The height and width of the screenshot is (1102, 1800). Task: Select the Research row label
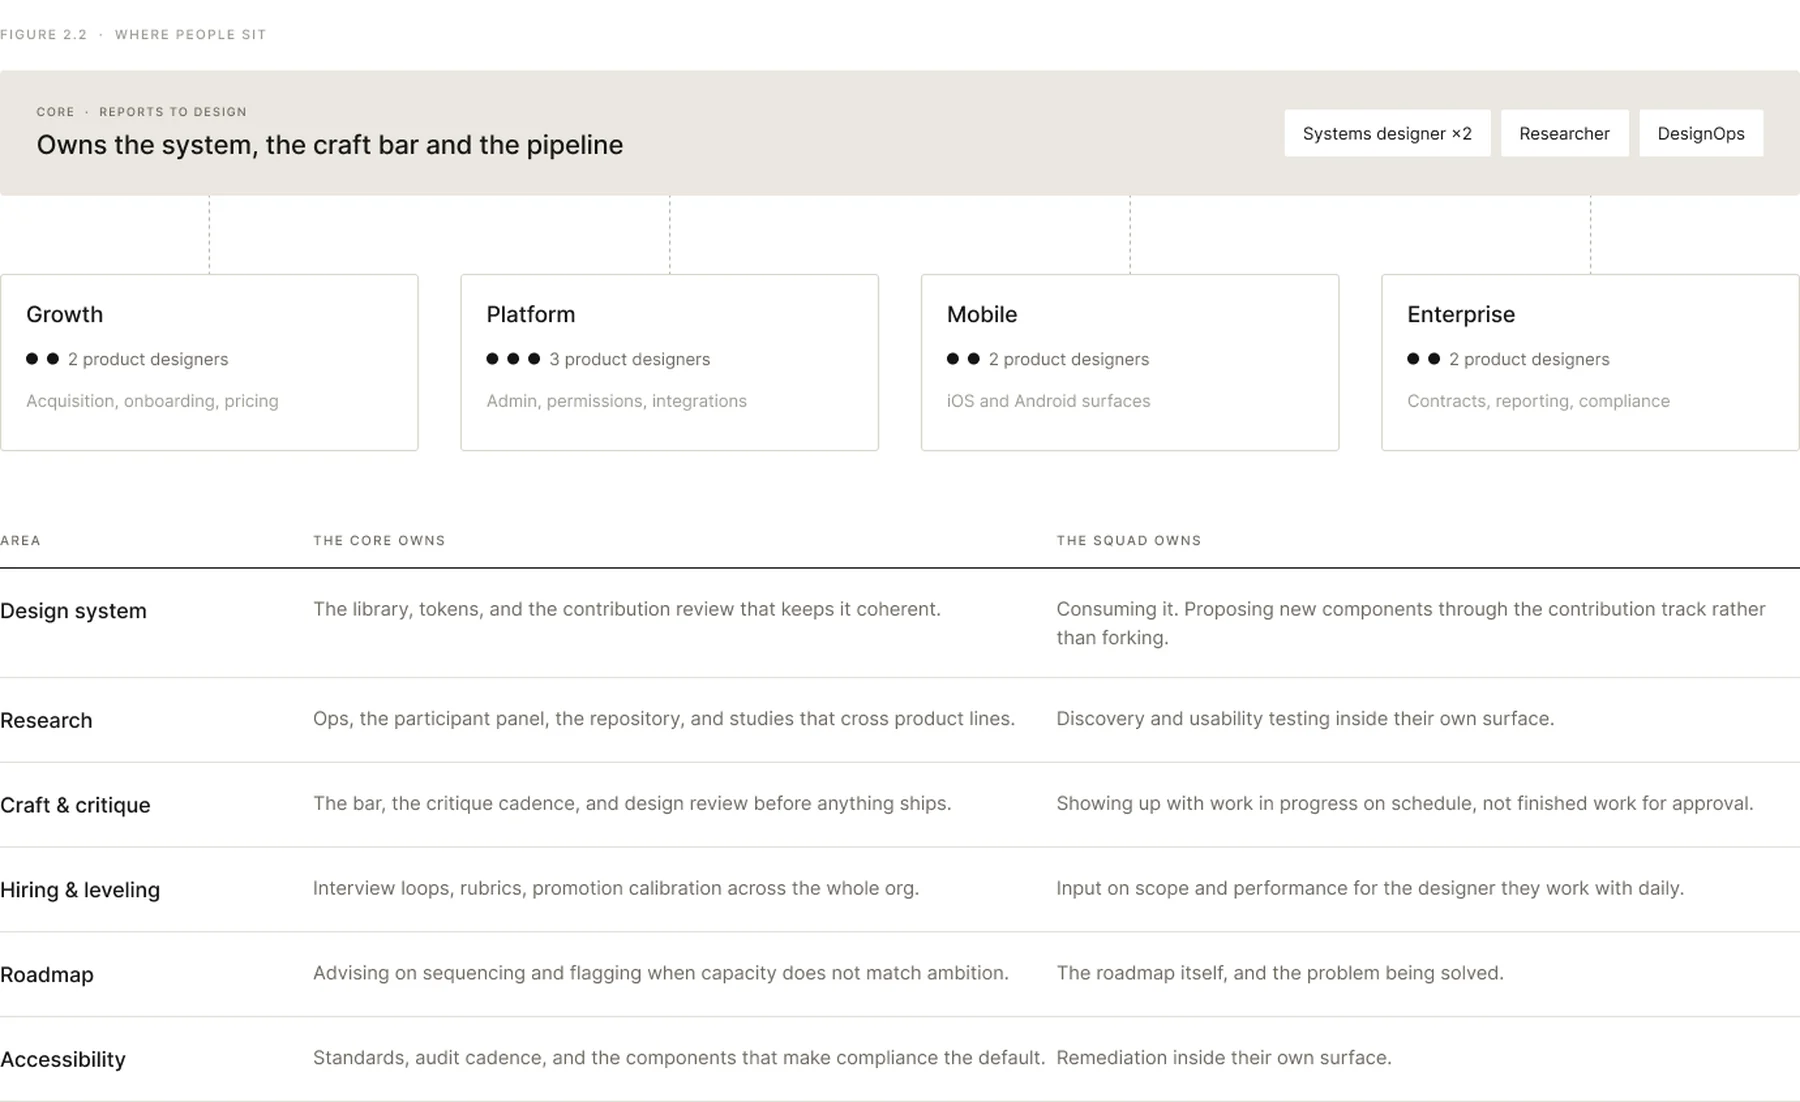46,720
